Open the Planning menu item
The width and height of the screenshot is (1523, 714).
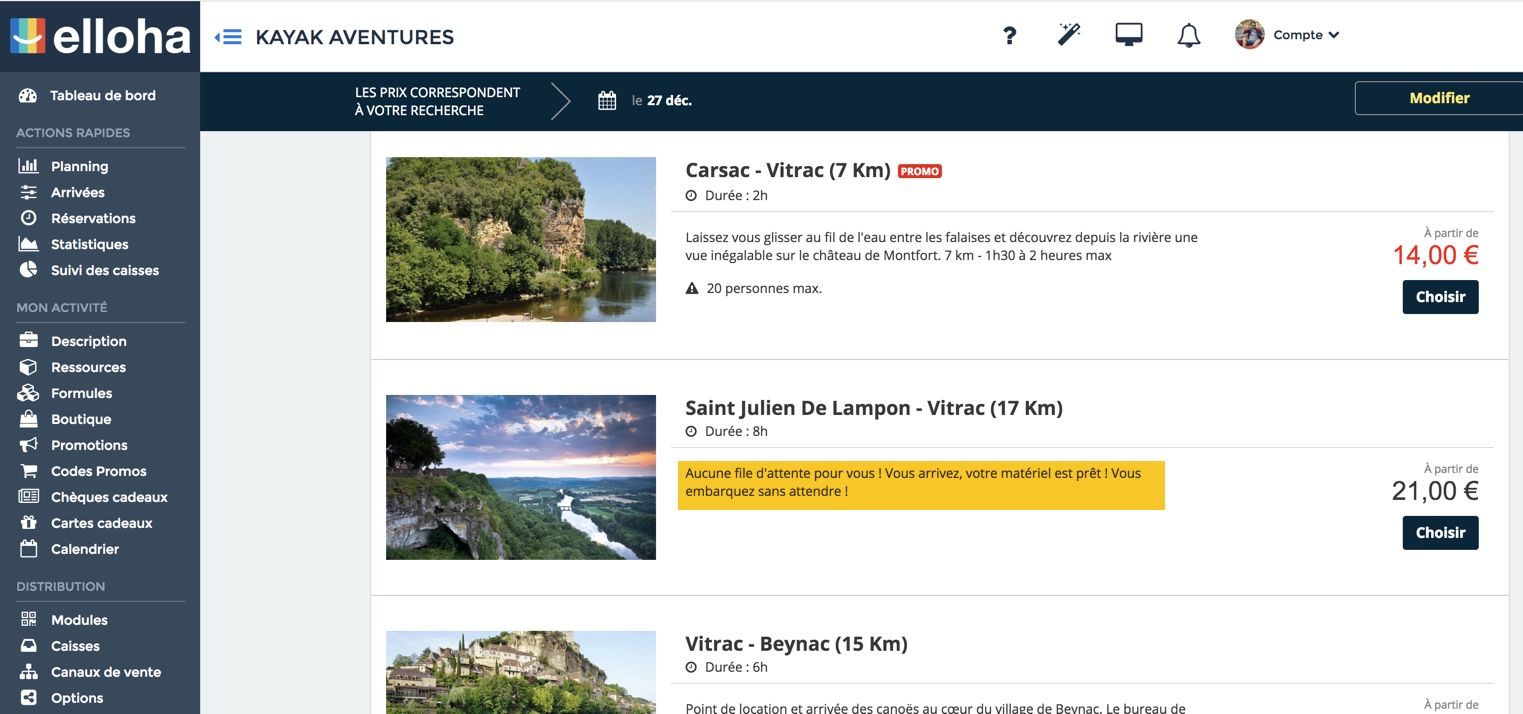pyautogui.click(x=79, y=167)
